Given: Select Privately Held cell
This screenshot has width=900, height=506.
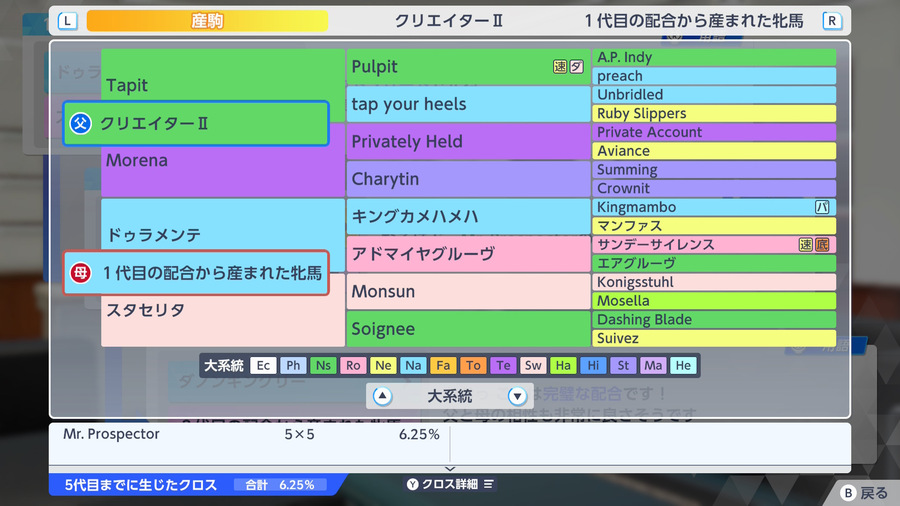Looking at the screenshot, I should pos(468,141).
